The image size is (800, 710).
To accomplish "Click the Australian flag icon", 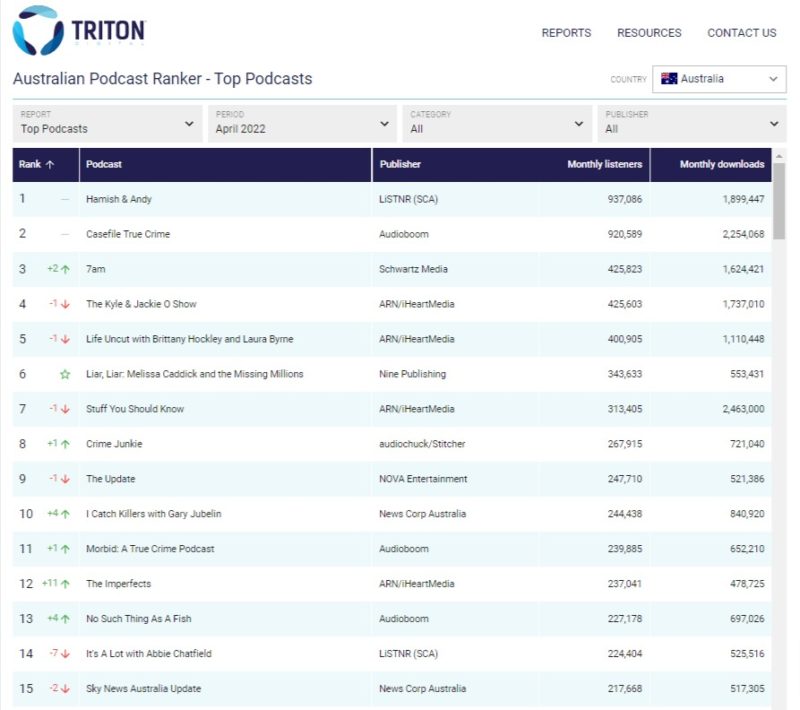I will pos(669,79).
